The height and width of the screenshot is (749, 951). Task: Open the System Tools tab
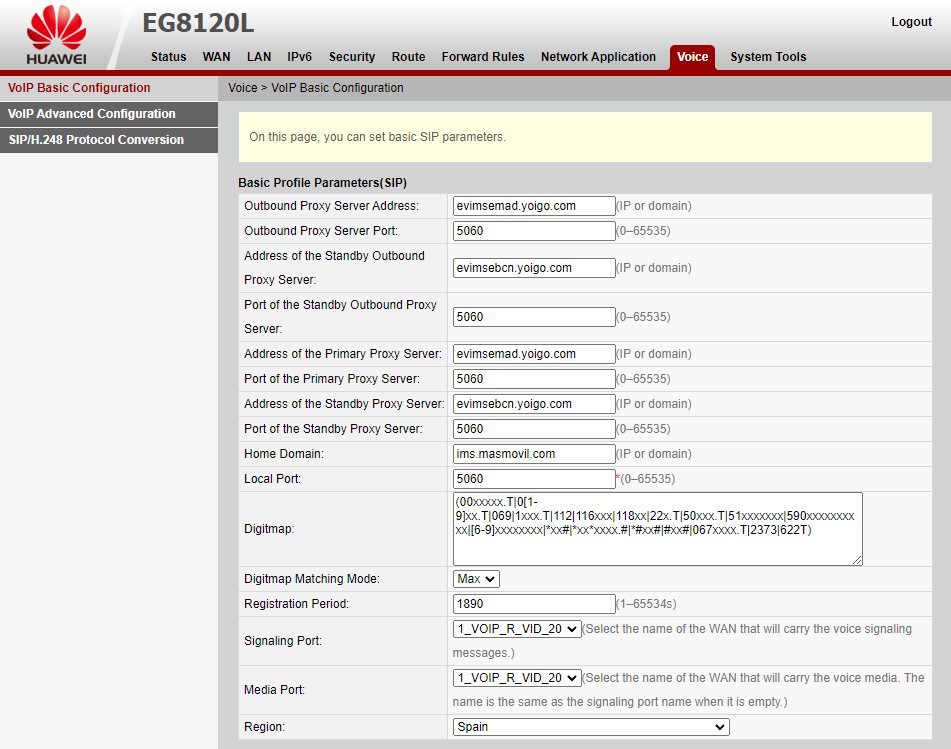768,57
